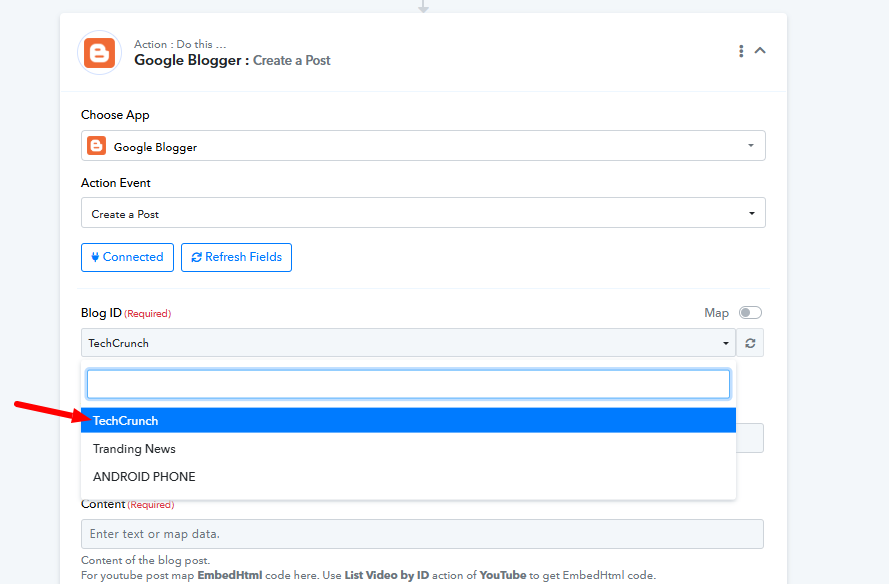Toggle the Map switch for Blog ID
The image size is (889, 584).
[x=750, y=313]
